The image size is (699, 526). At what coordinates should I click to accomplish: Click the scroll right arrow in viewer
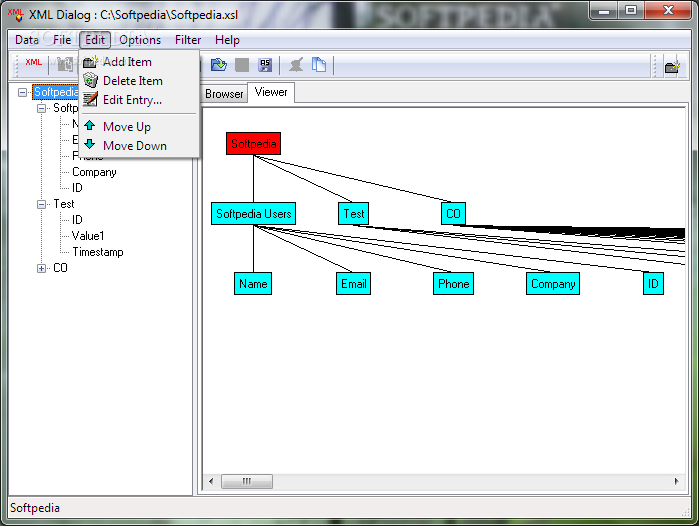click(x=677, y=481)
